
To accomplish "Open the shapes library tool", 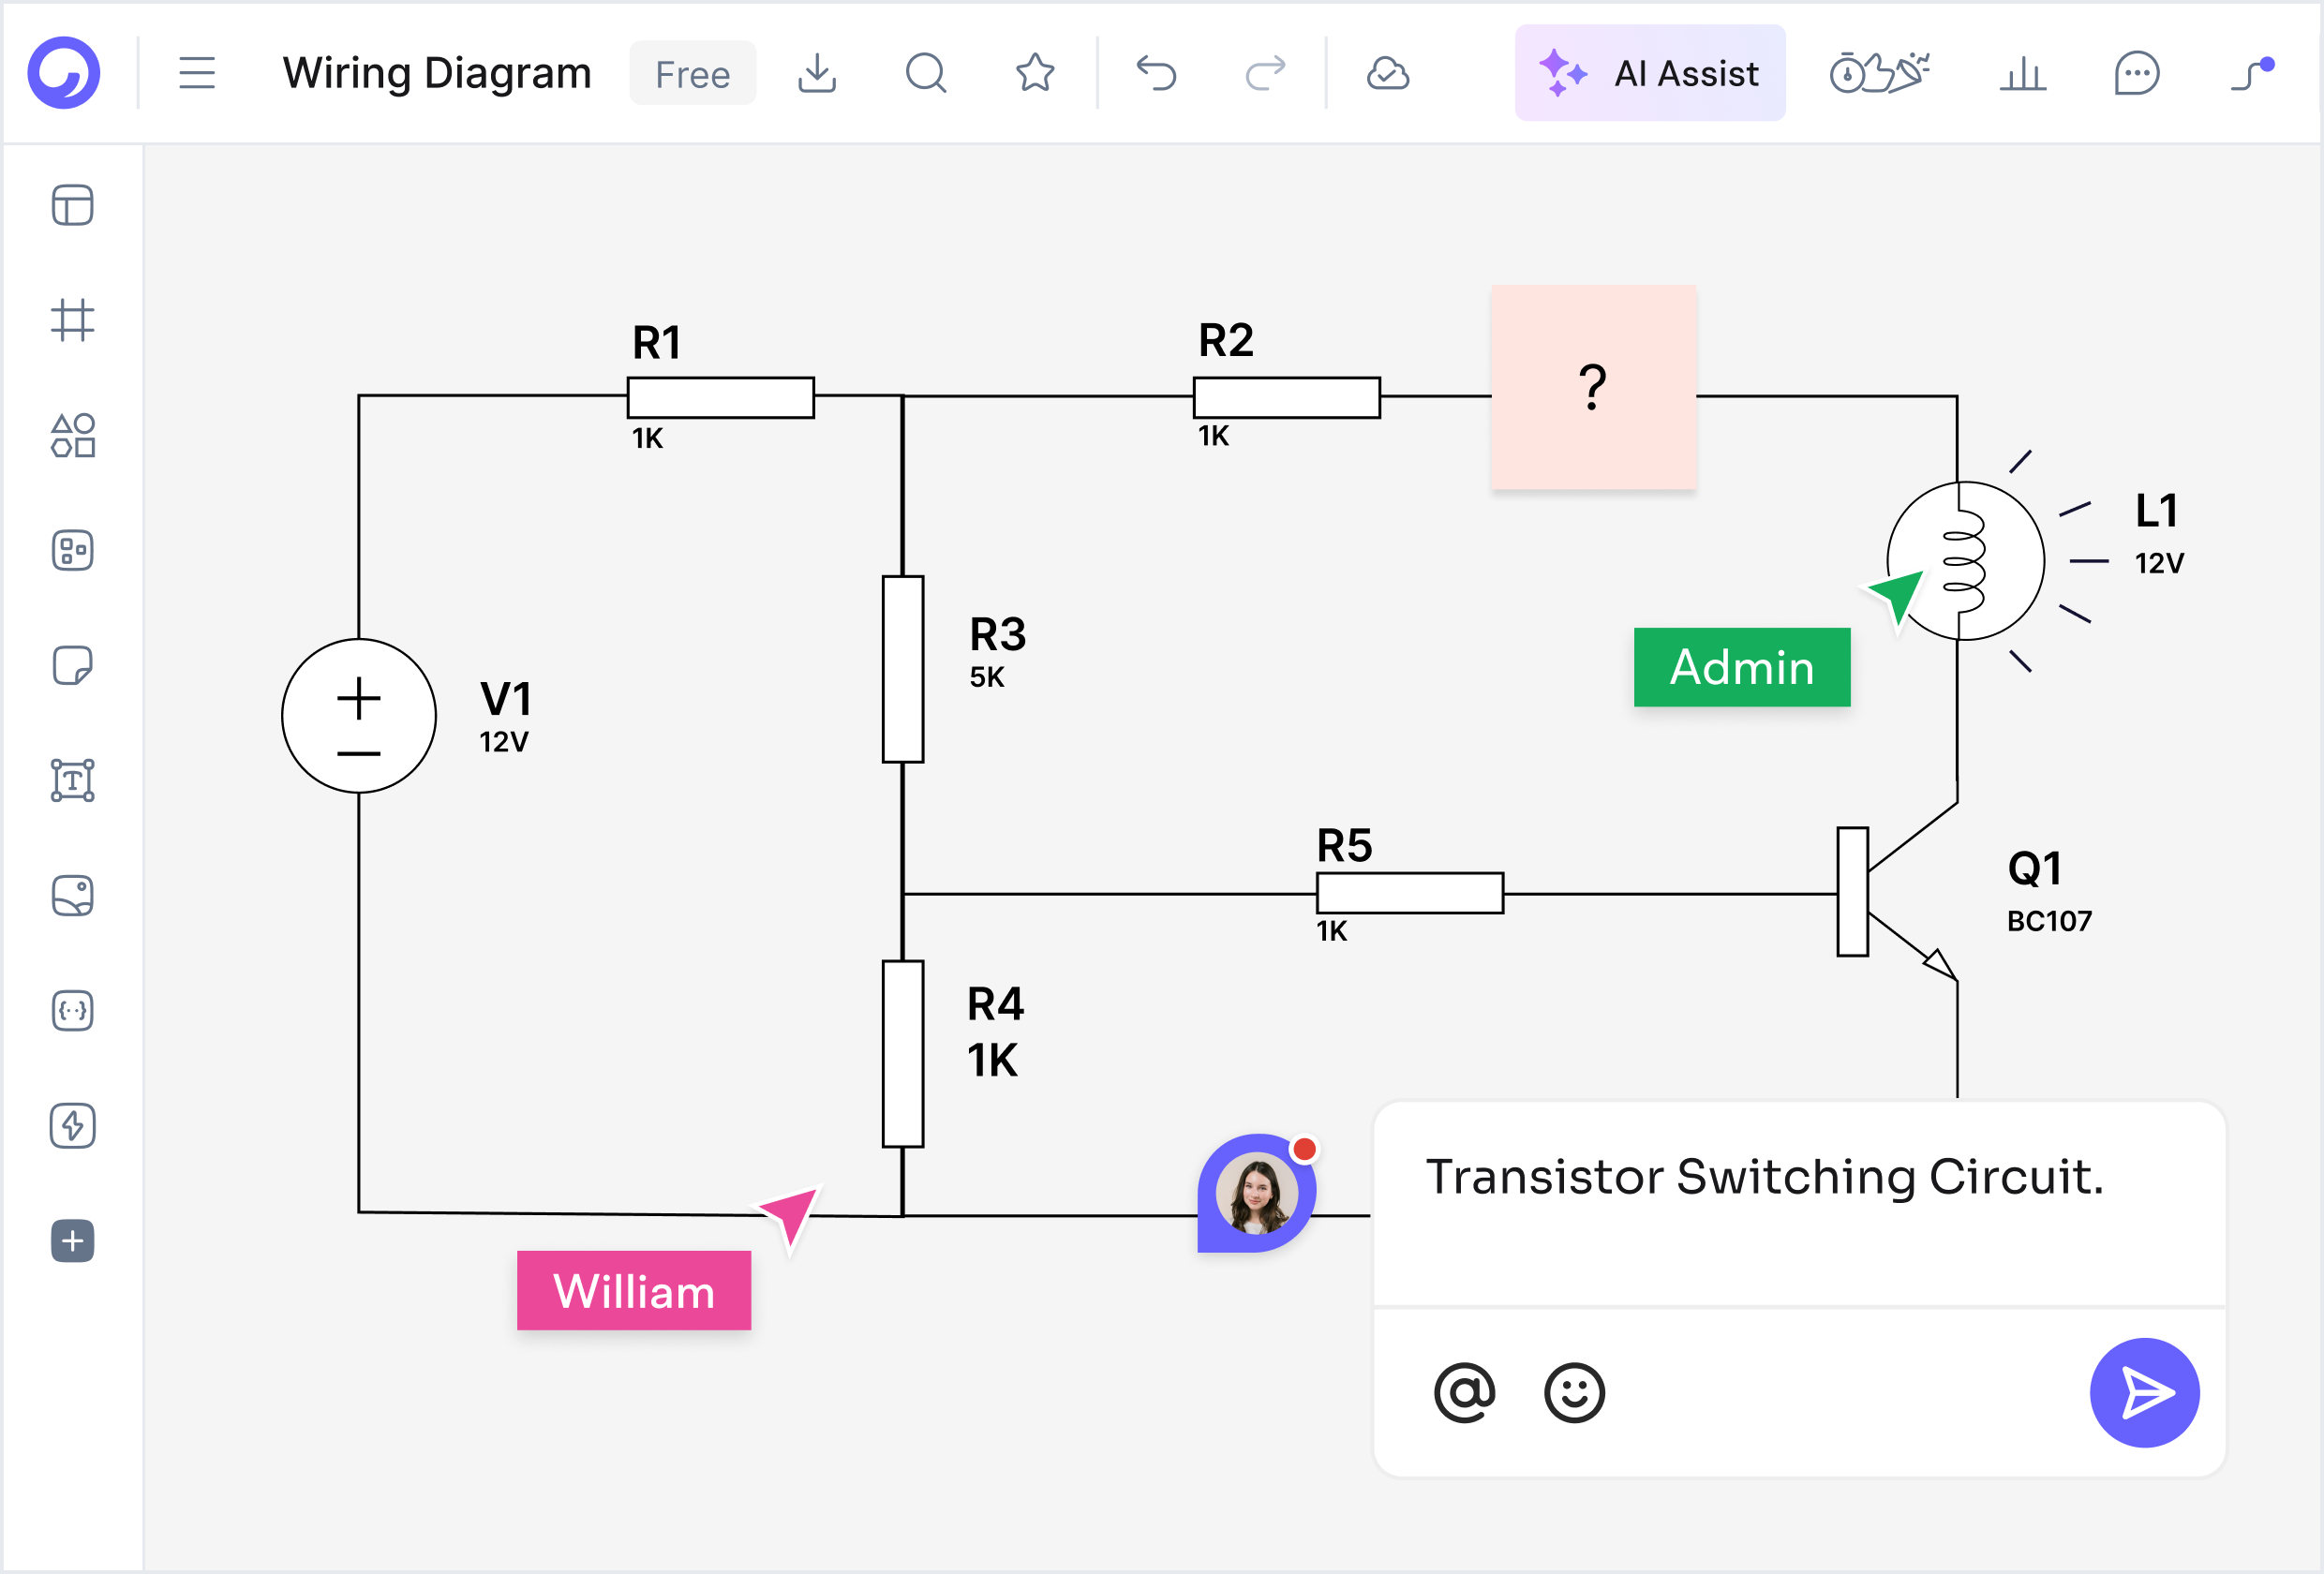I will [x=73, y=435].
